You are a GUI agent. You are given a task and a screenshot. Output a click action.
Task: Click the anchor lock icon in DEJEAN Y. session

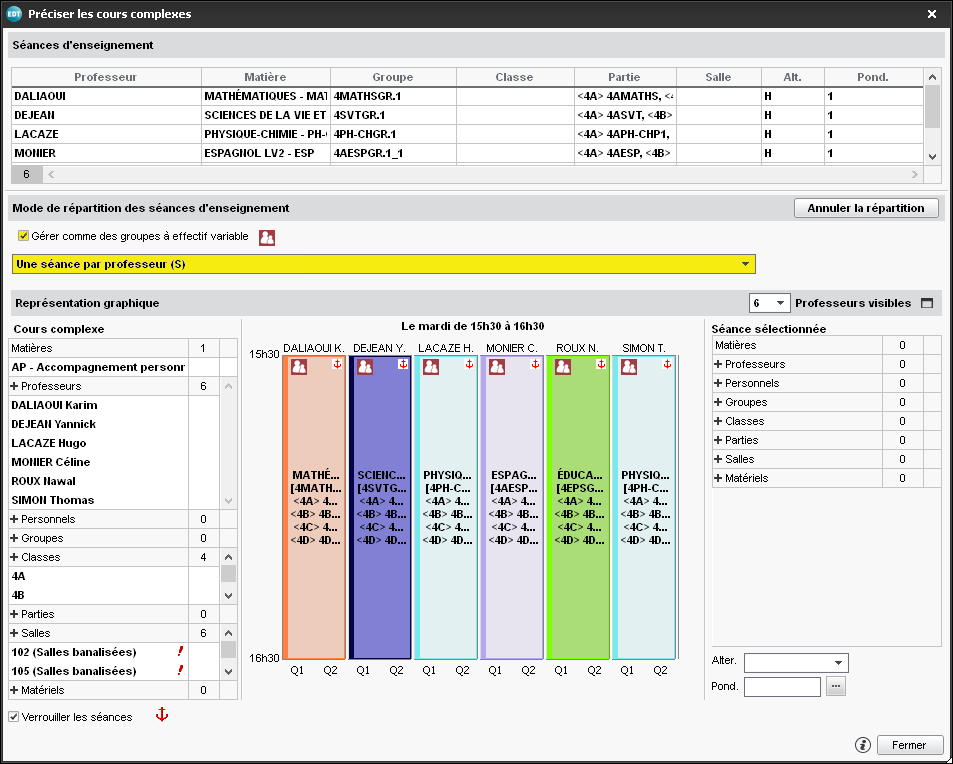(403, 364)
